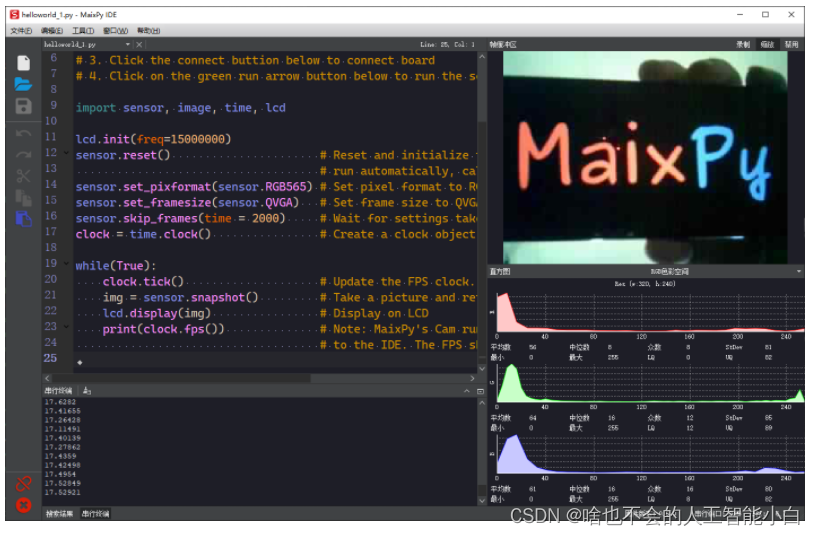Screen dimensions: 815x536
Task: Click the blue channel histogram graph
Action: click(x=650, y=453)
